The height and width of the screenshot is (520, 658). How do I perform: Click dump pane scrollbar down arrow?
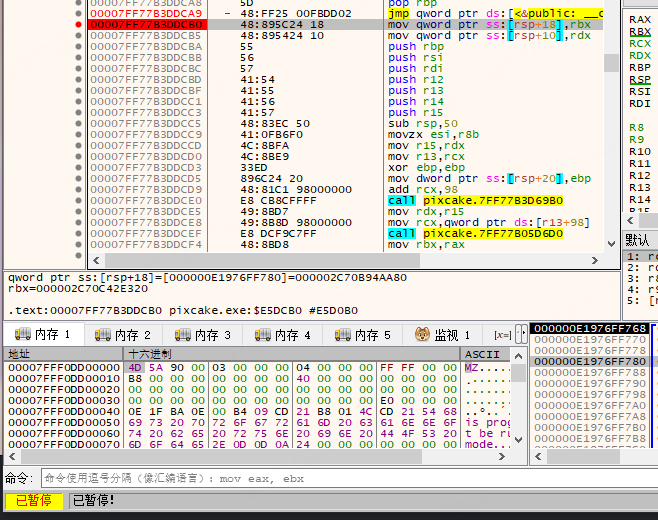coord(519,440)
